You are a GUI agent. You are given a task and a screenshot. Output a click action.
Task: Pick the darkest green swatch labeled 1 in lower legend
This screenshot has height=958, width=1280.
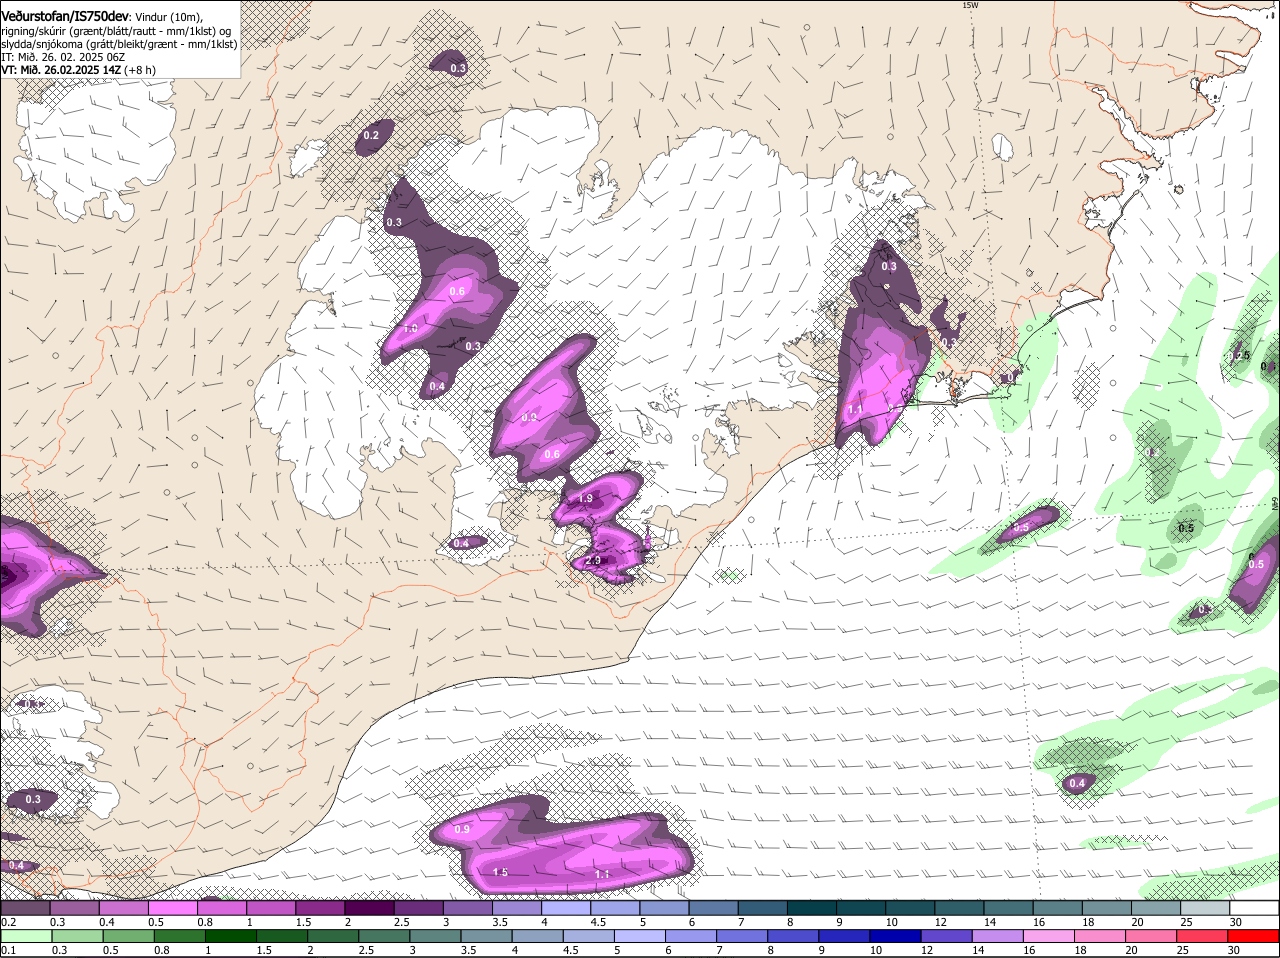(231, 937)
